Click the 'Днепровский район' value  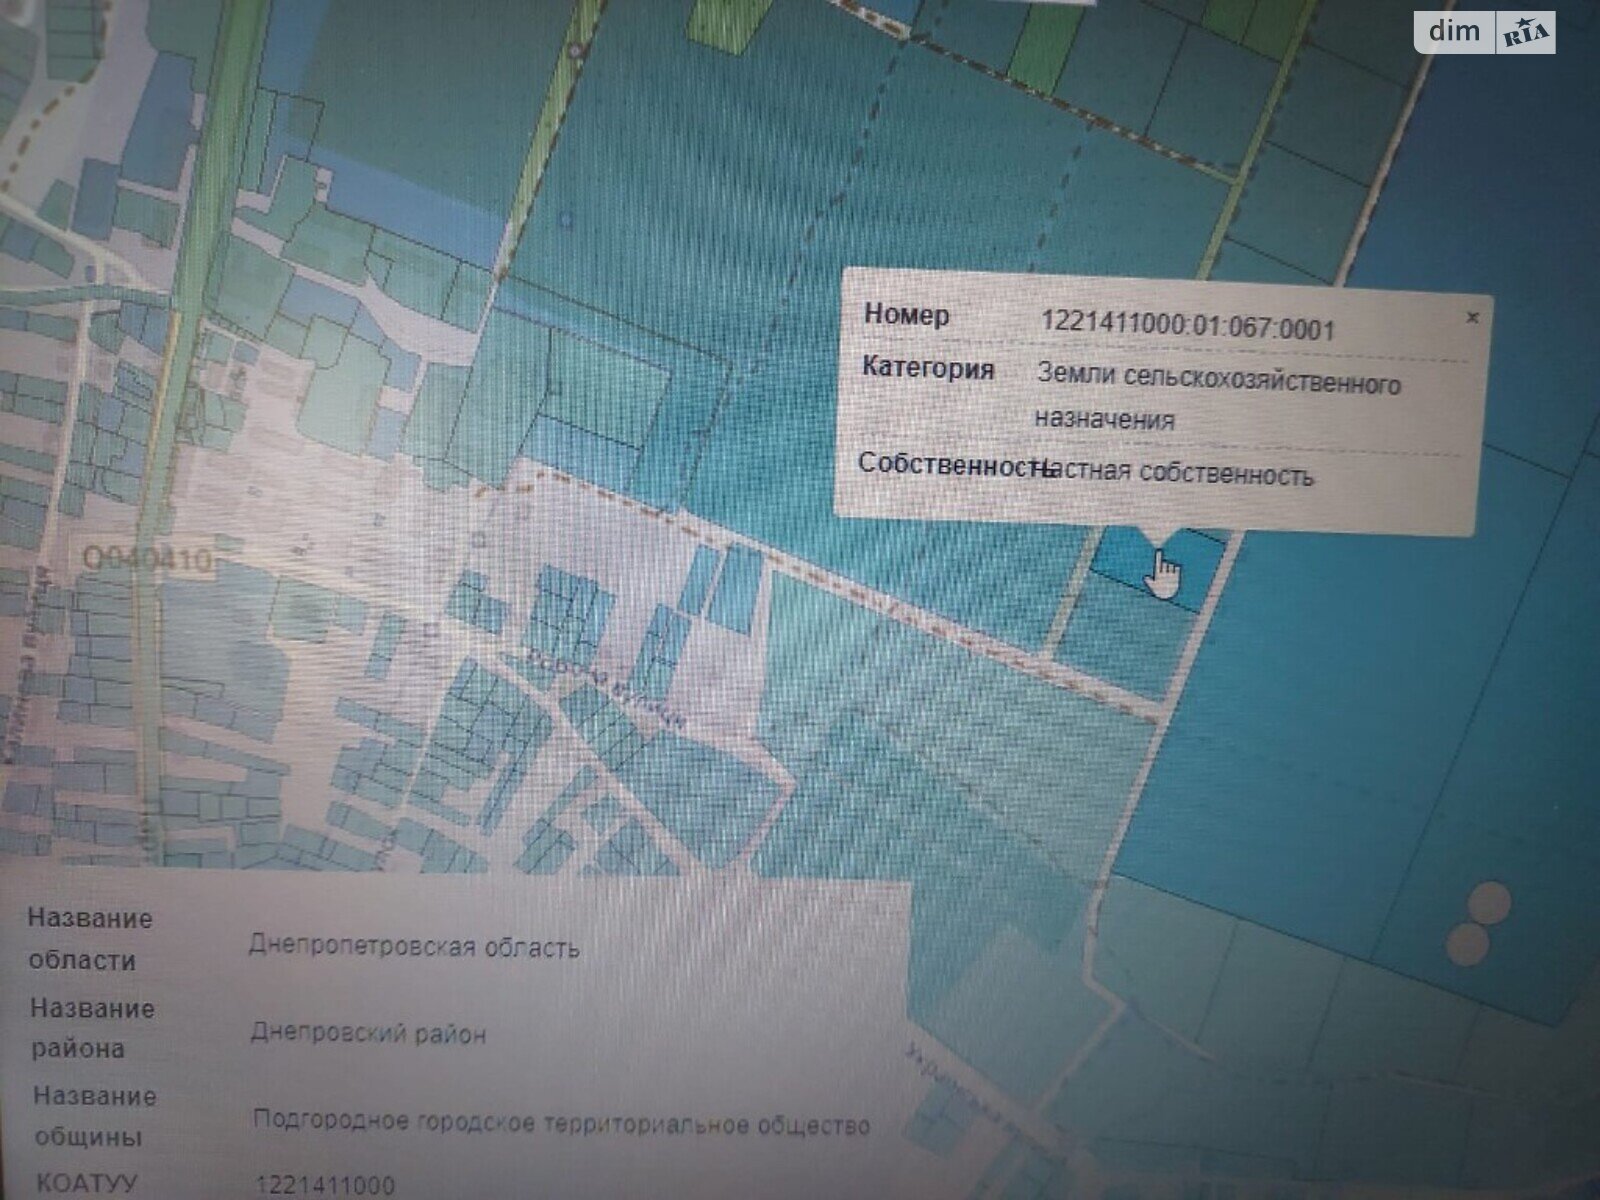pos(368,1032)
